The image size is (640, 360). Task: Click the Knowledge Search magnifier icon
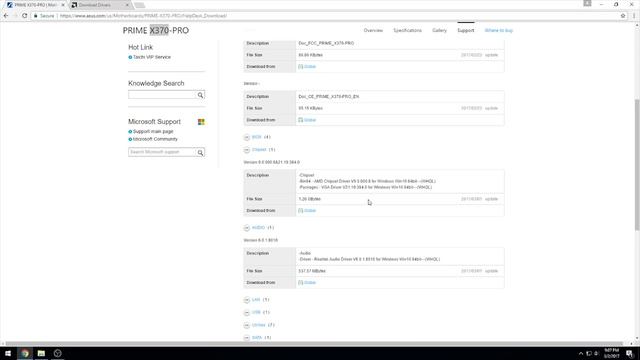(200, 95)
